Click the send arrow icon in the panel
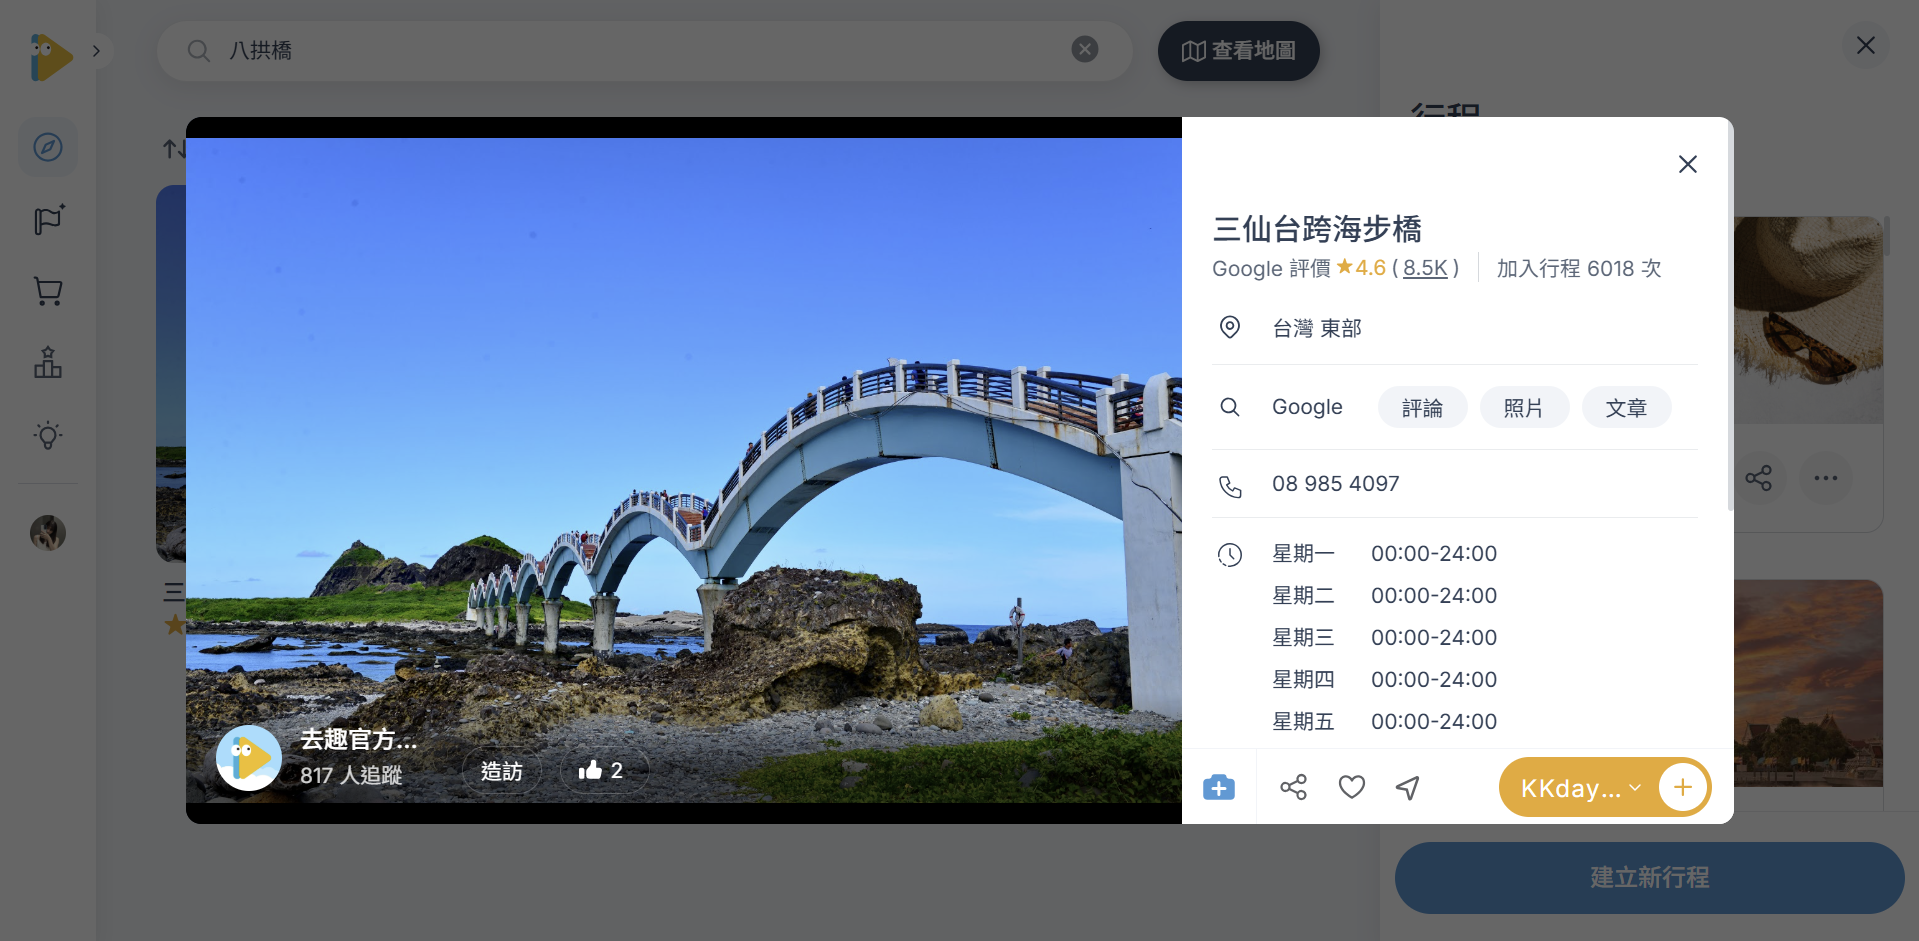 [1407, 787]
